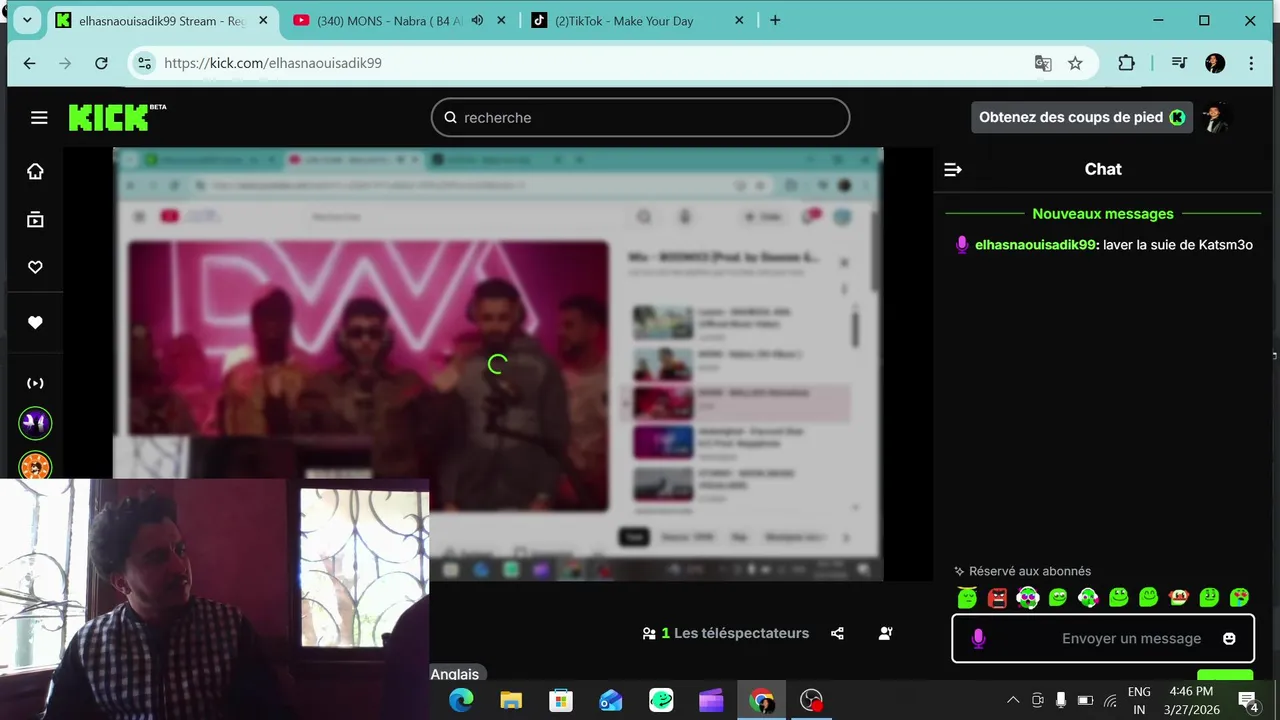Switch to the TikTok - Make Your Day tab
The width and height of the screenshot is (1280, 720).
point(623,20)
